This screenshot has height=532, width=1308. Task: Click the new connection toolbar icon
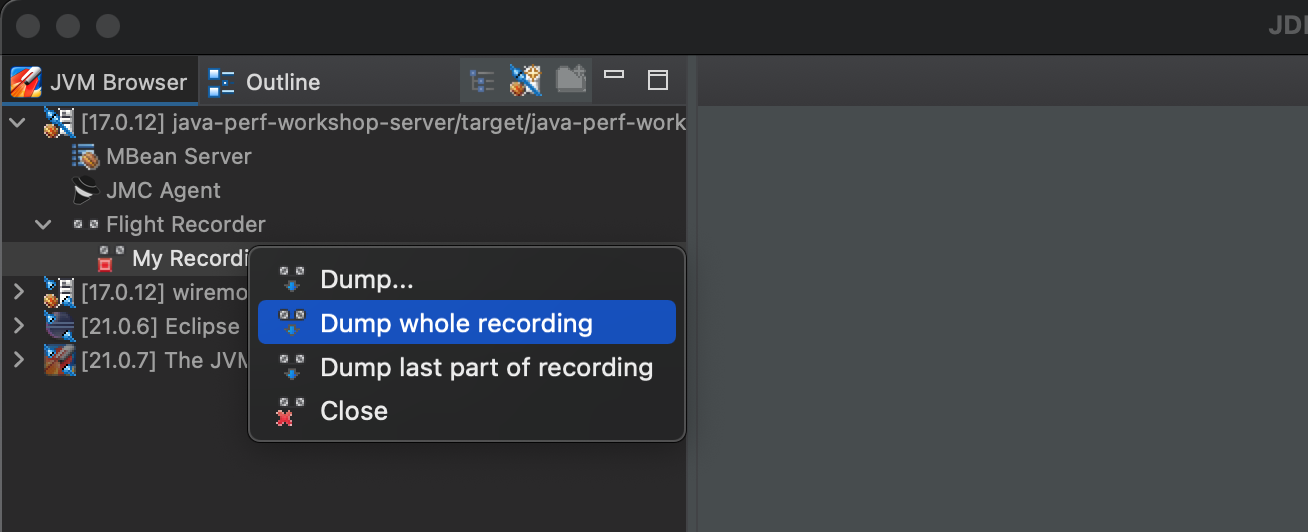(x=525, y=80)
